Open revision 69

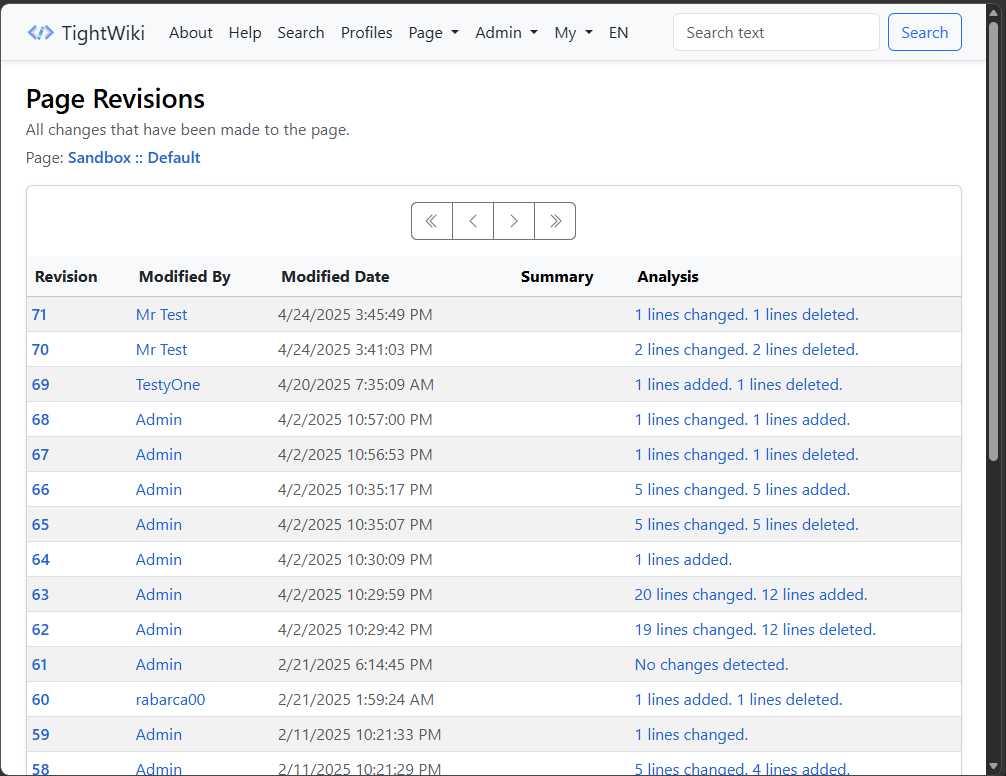tap(40, 385)
